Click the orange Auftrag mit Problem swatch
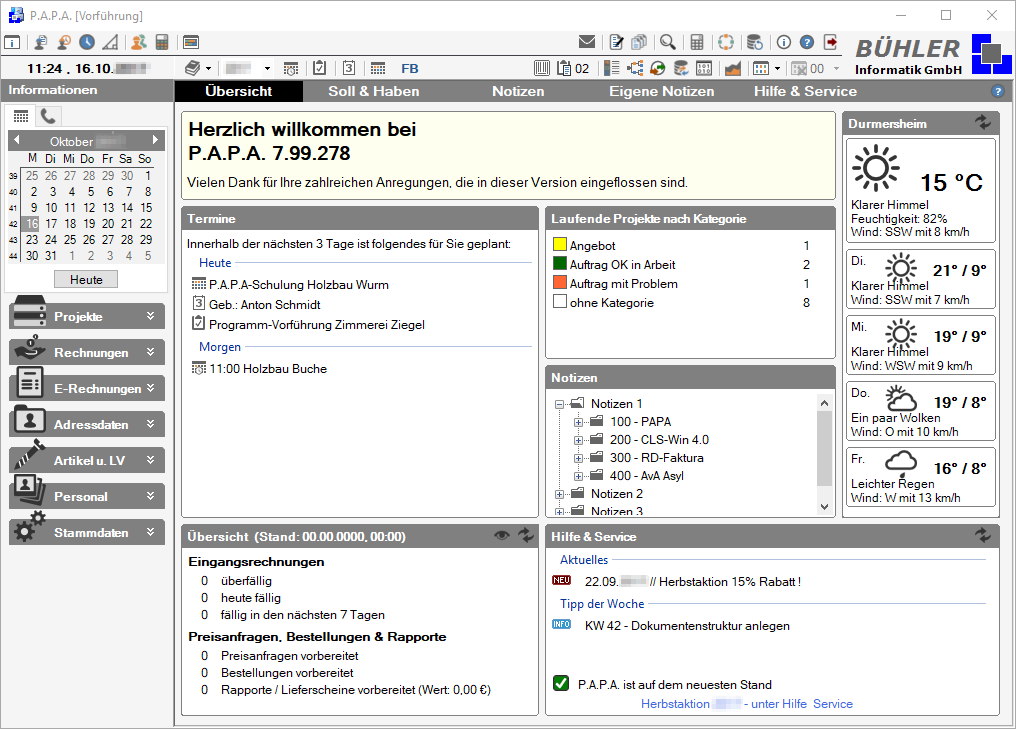The width and height of the screenshot is (1016, 729). (x=560, y=283)
